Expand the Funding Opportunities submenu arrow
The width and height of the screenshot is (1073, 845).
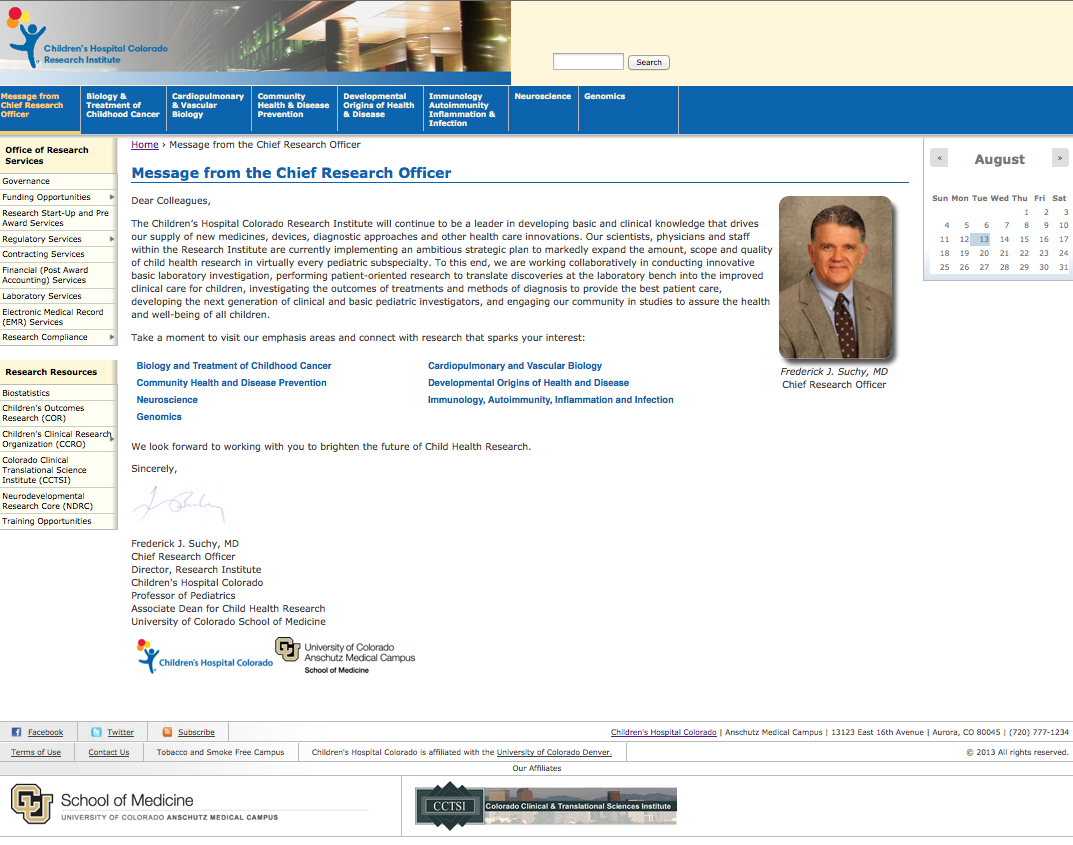pos(112,197)
